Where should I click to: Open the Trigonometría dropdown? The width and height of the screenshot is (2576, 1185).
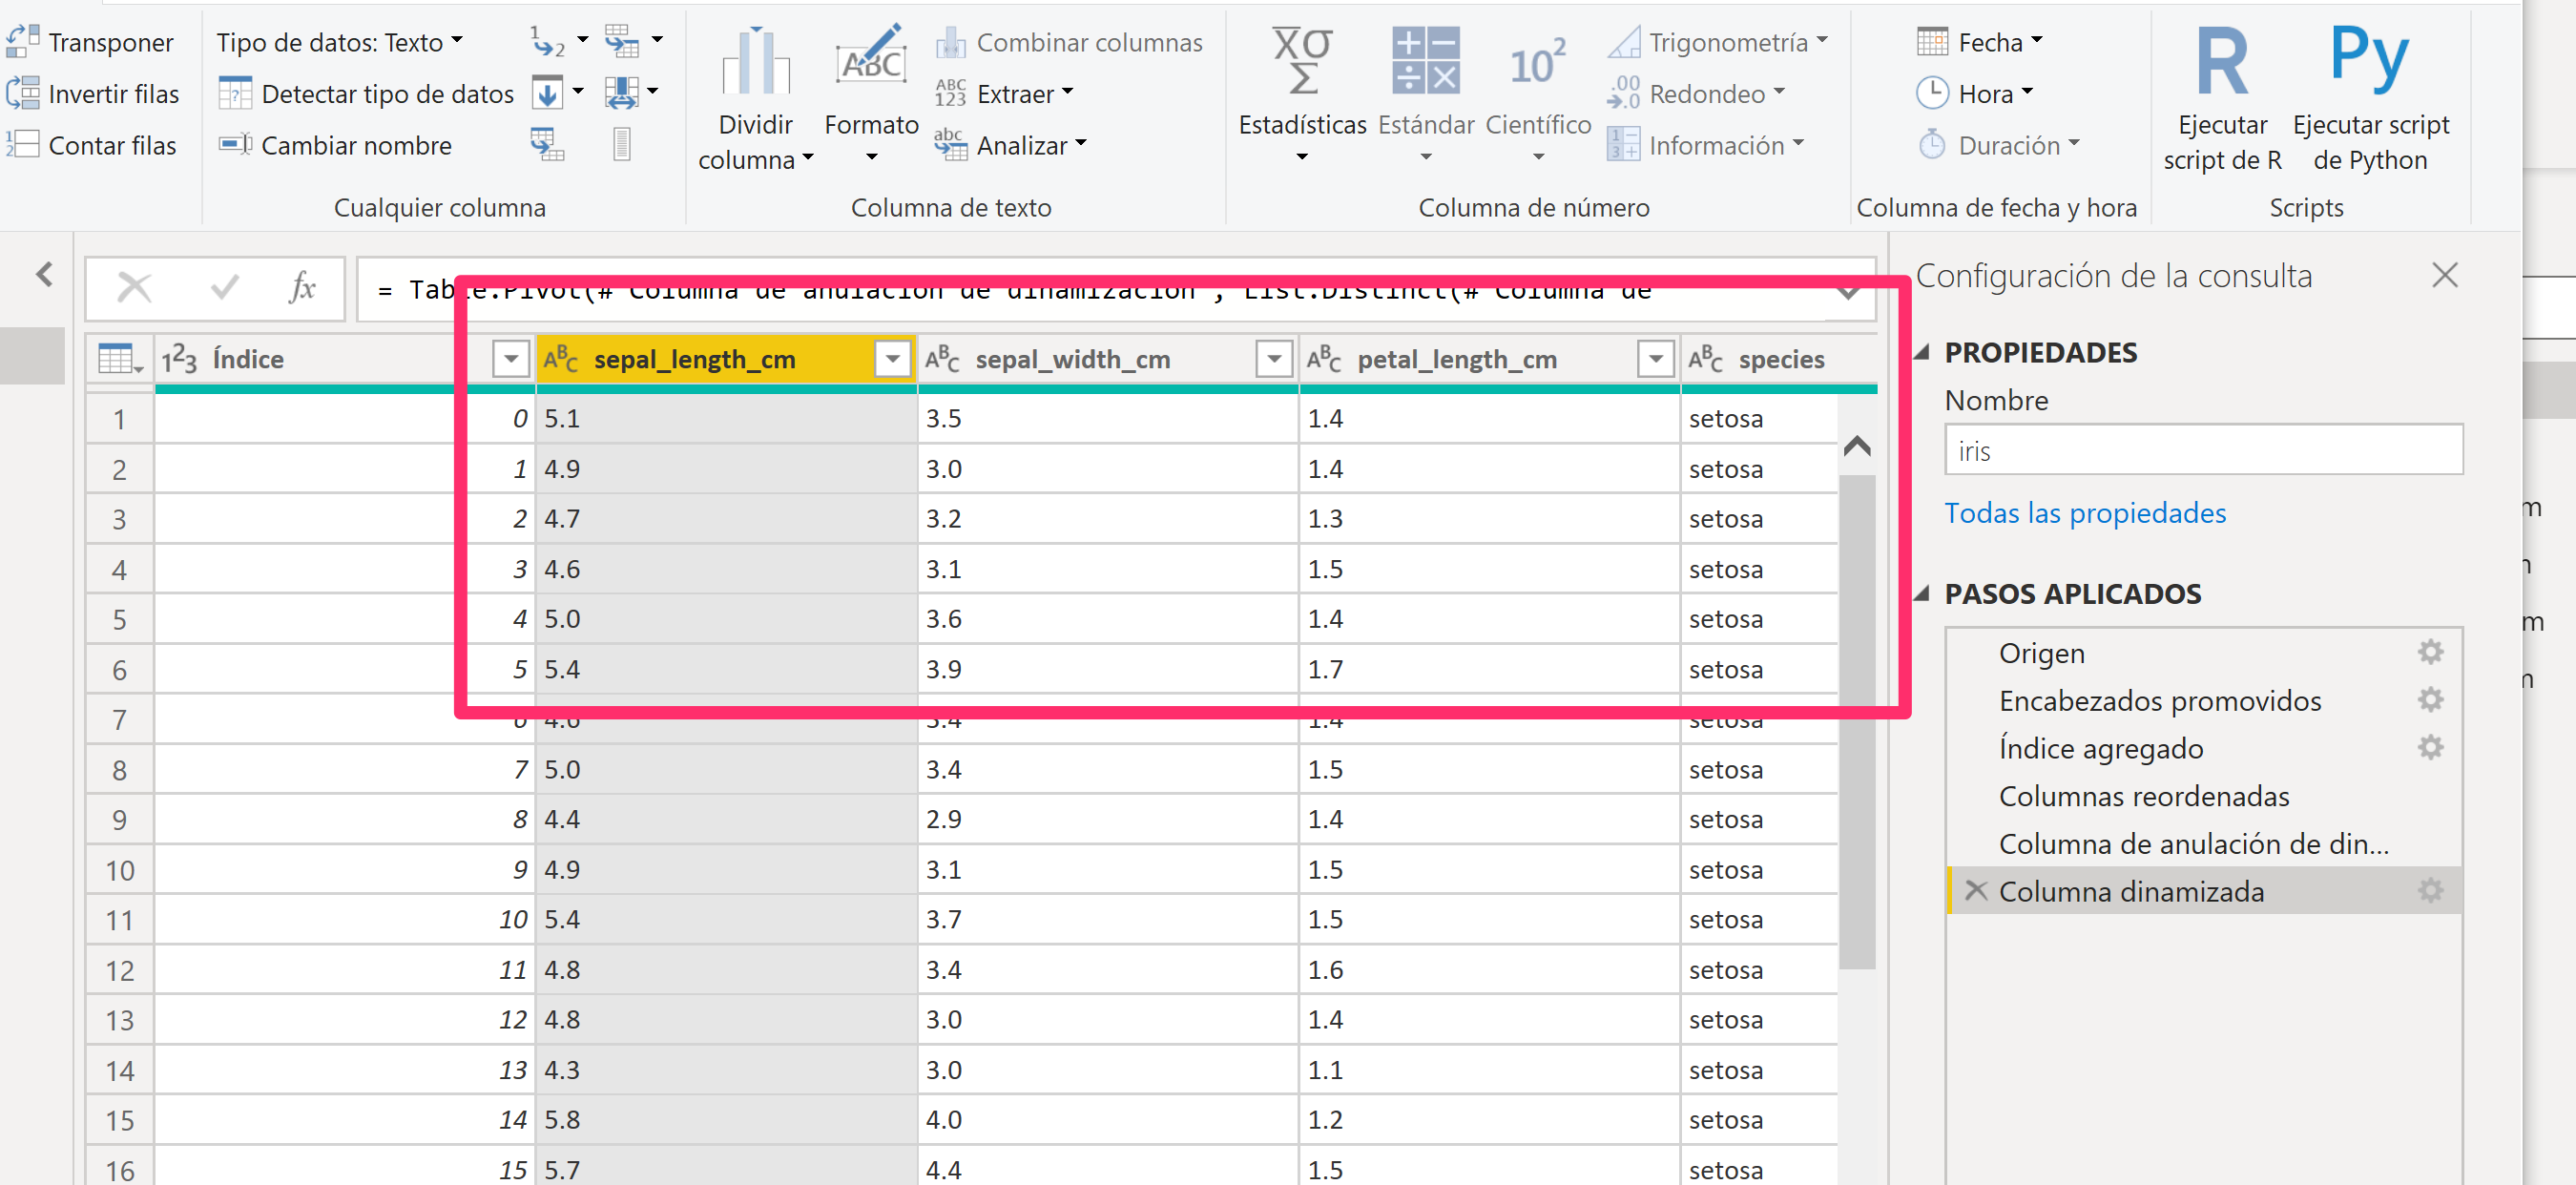coord(1717,42)
